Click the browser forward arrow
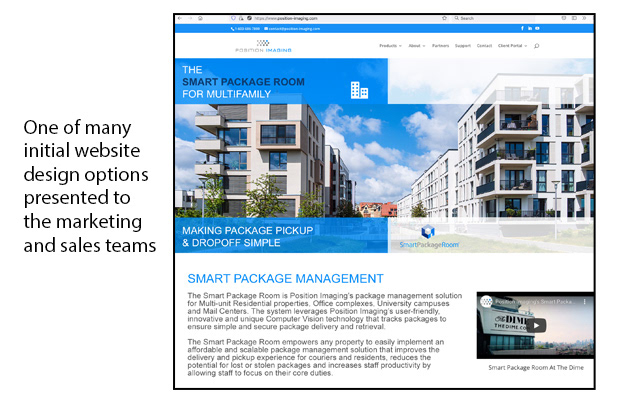The image size is (620, 403). [x=190, y=18]
